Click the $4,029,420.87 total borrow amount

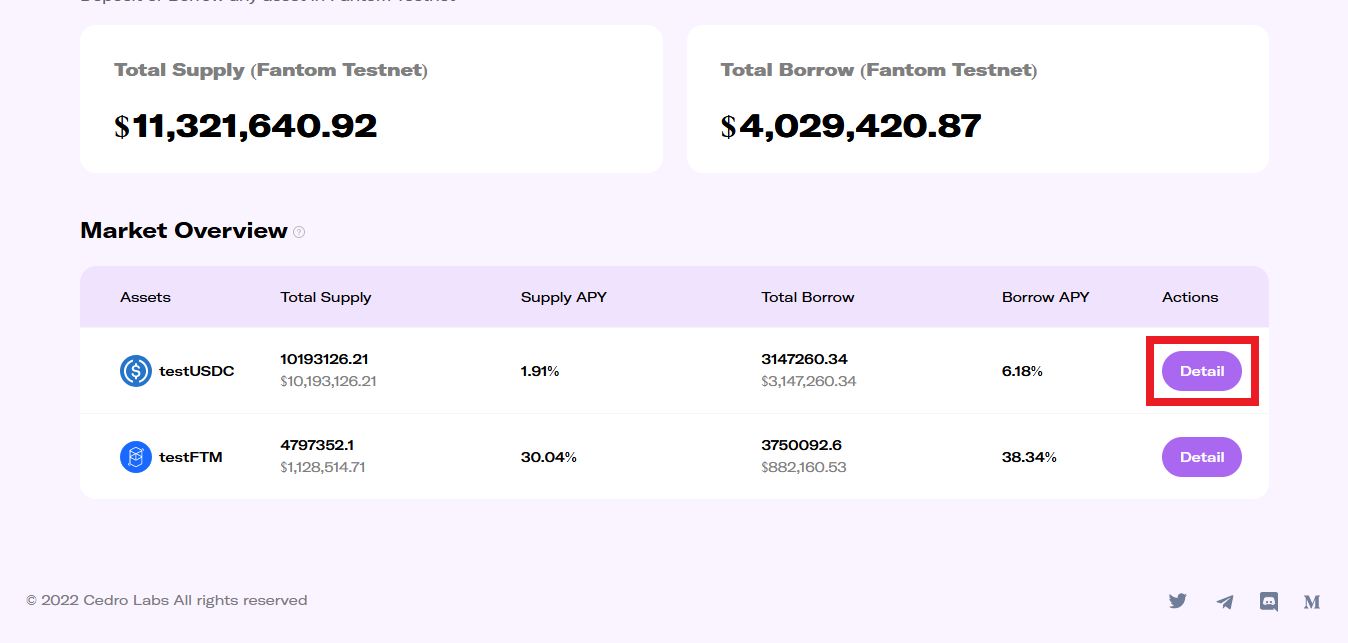coord(851,126)
